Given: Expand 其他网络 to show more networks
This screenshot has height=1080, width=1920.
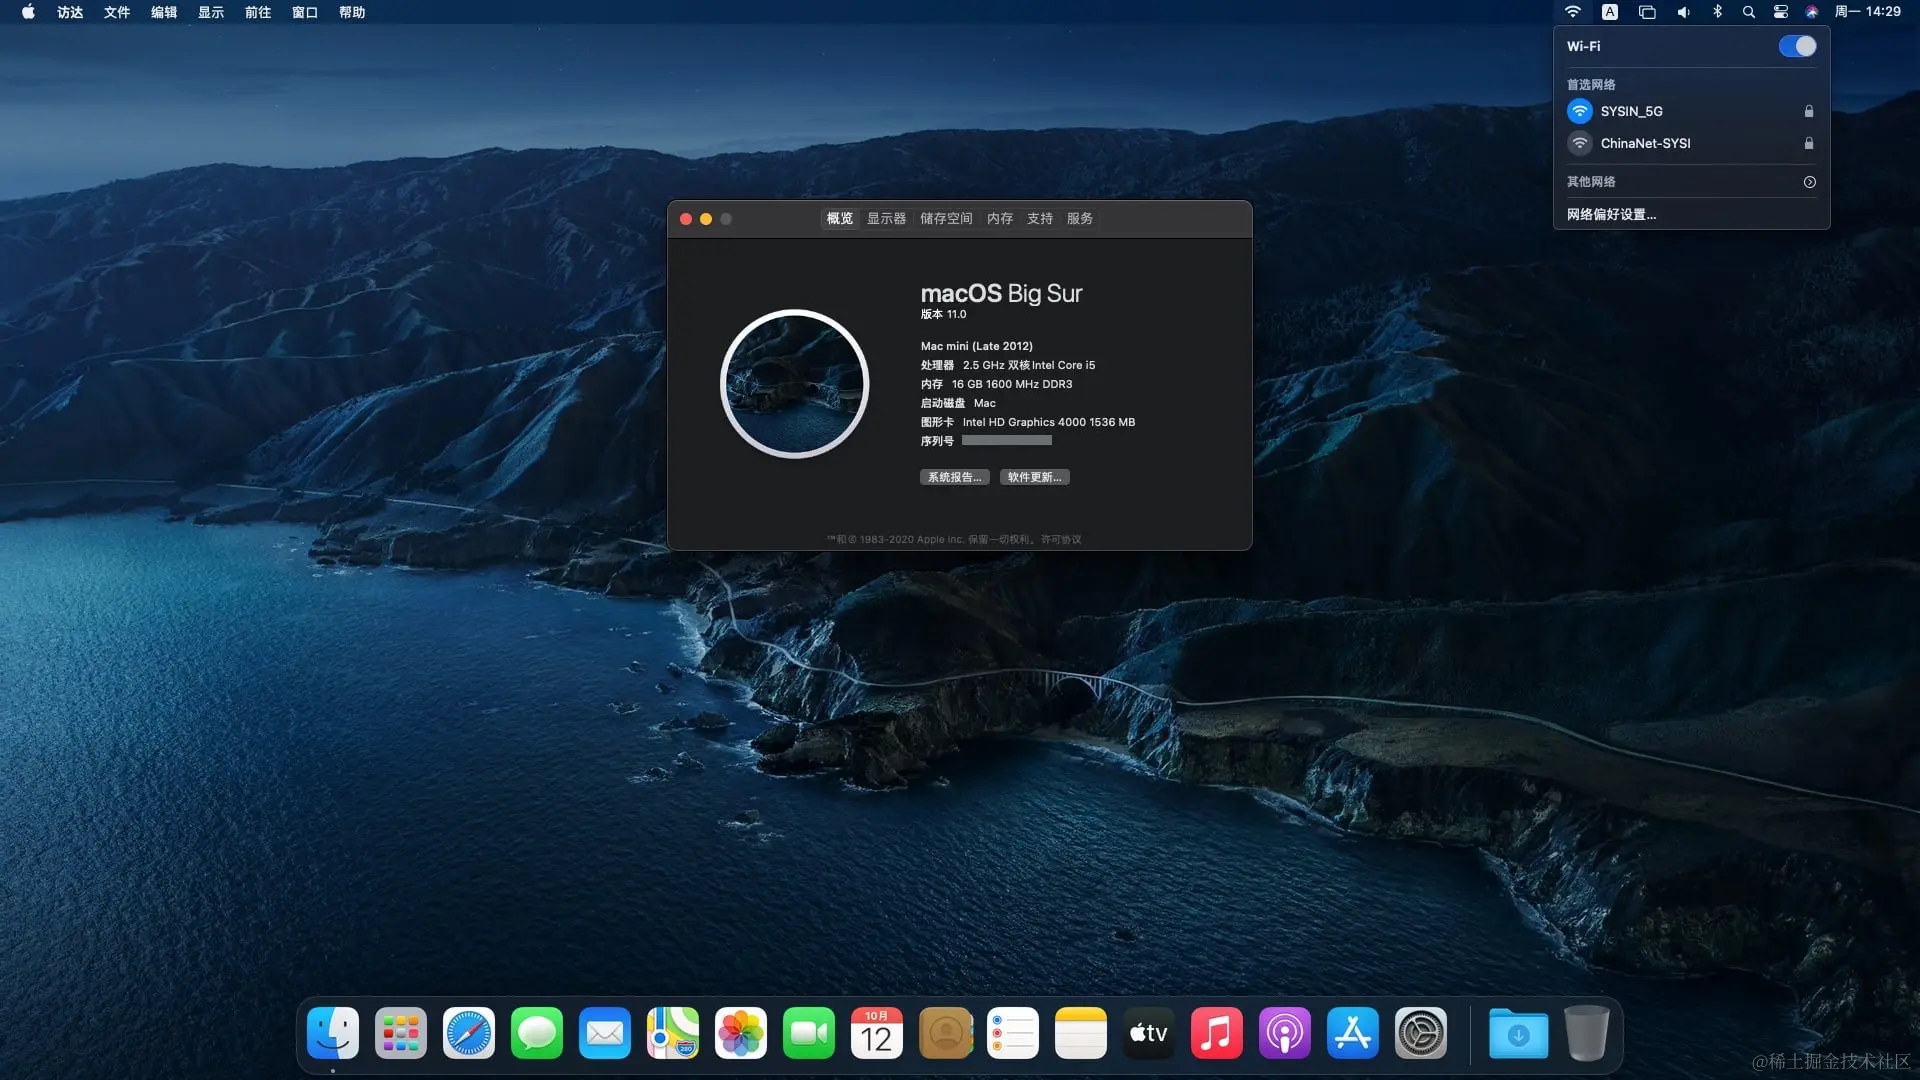Looking at the screenshot, I should [1810, 182].
